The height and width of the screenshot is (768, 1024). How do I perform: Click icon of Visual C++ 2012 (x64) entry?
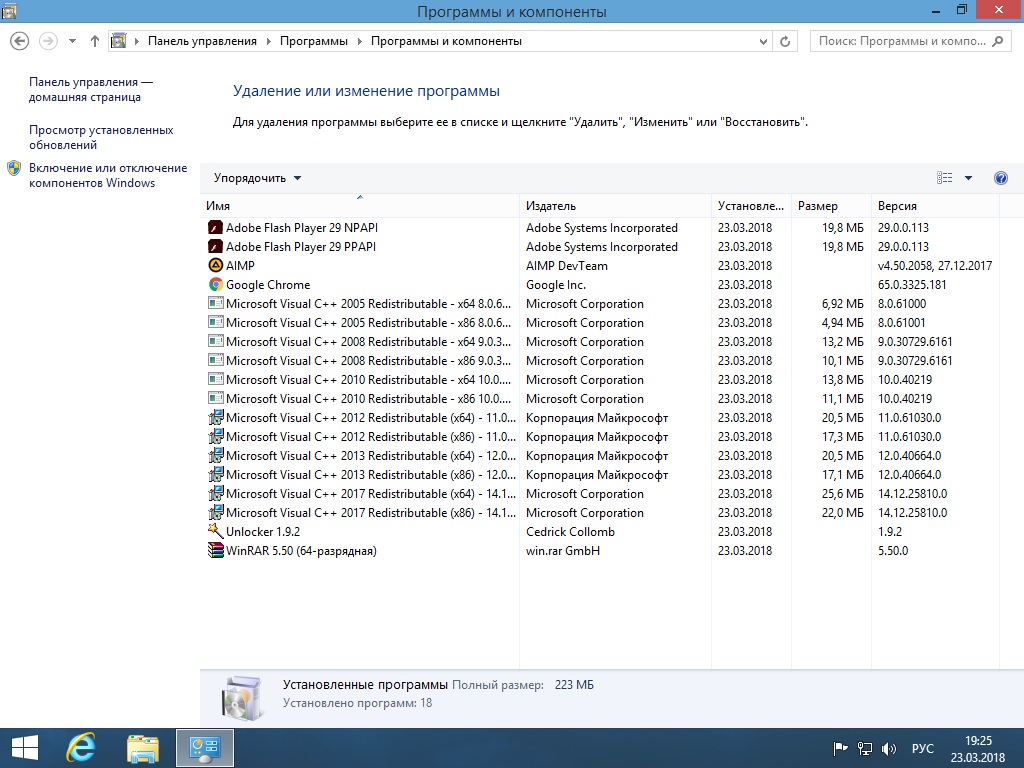[x=216, y=417]
